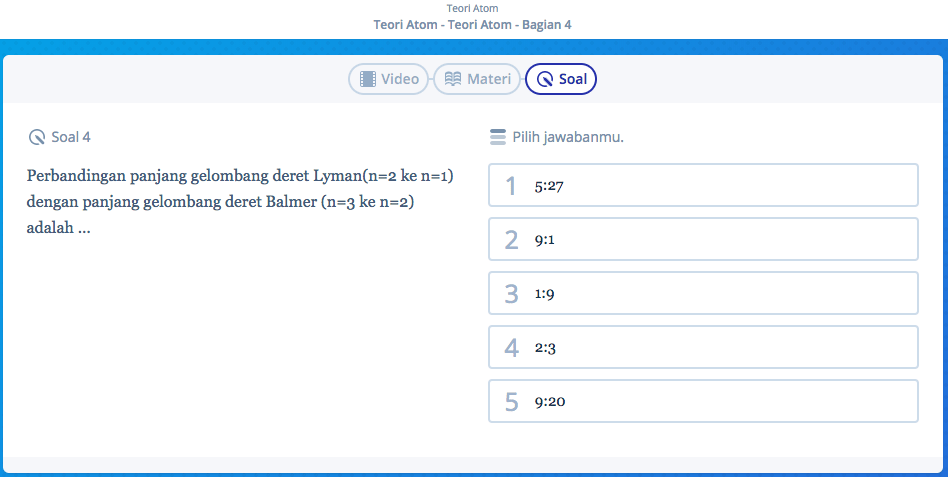
Task: Choose answer option 5:27
Action: point(702,186)
